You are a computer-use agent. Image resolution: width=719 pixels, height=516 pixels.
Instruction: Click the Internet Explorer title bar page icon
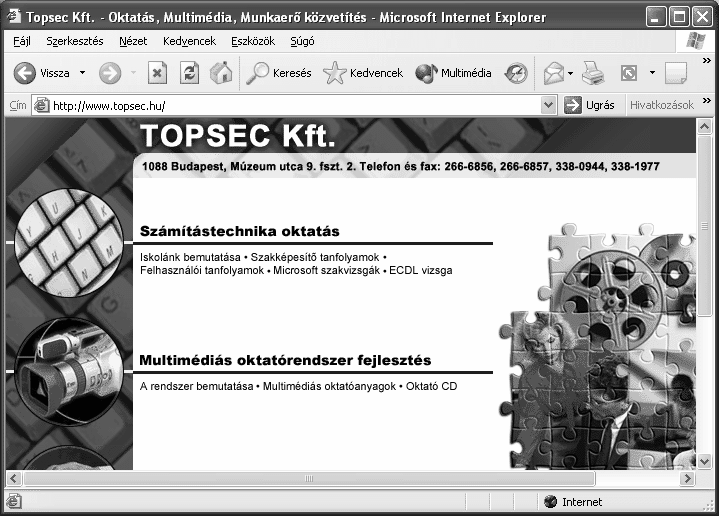[13, 17]
